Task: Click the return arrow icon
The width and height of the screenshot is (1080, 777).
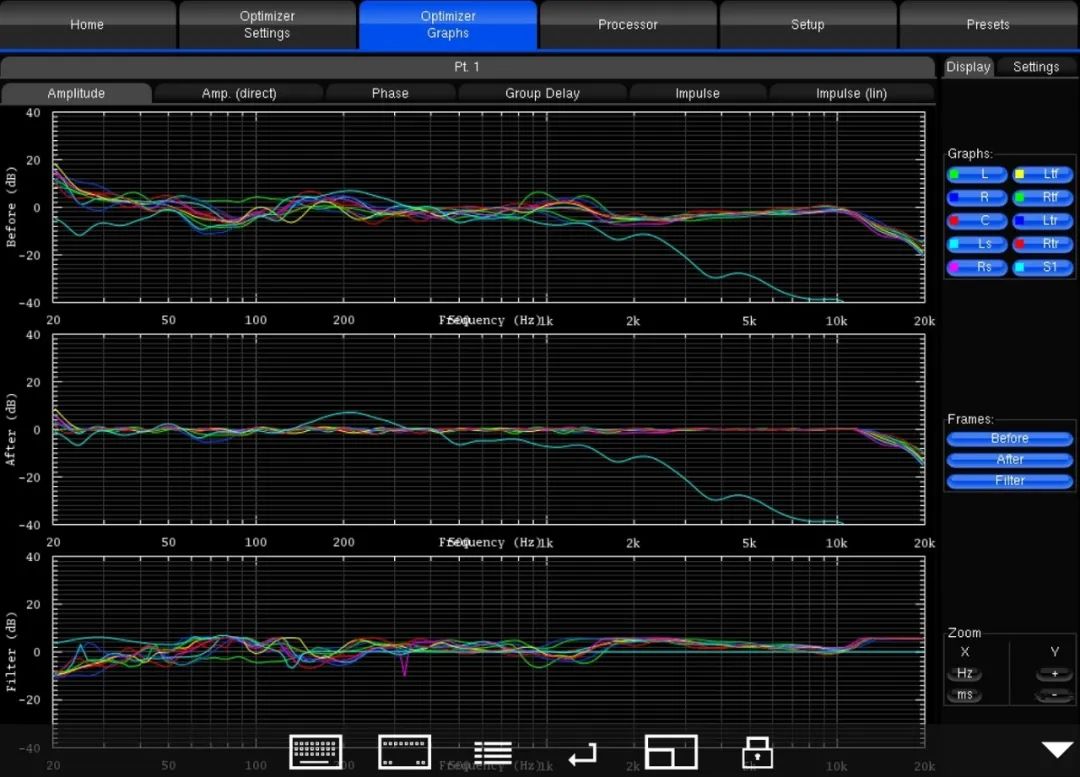Action: [583, 754]
